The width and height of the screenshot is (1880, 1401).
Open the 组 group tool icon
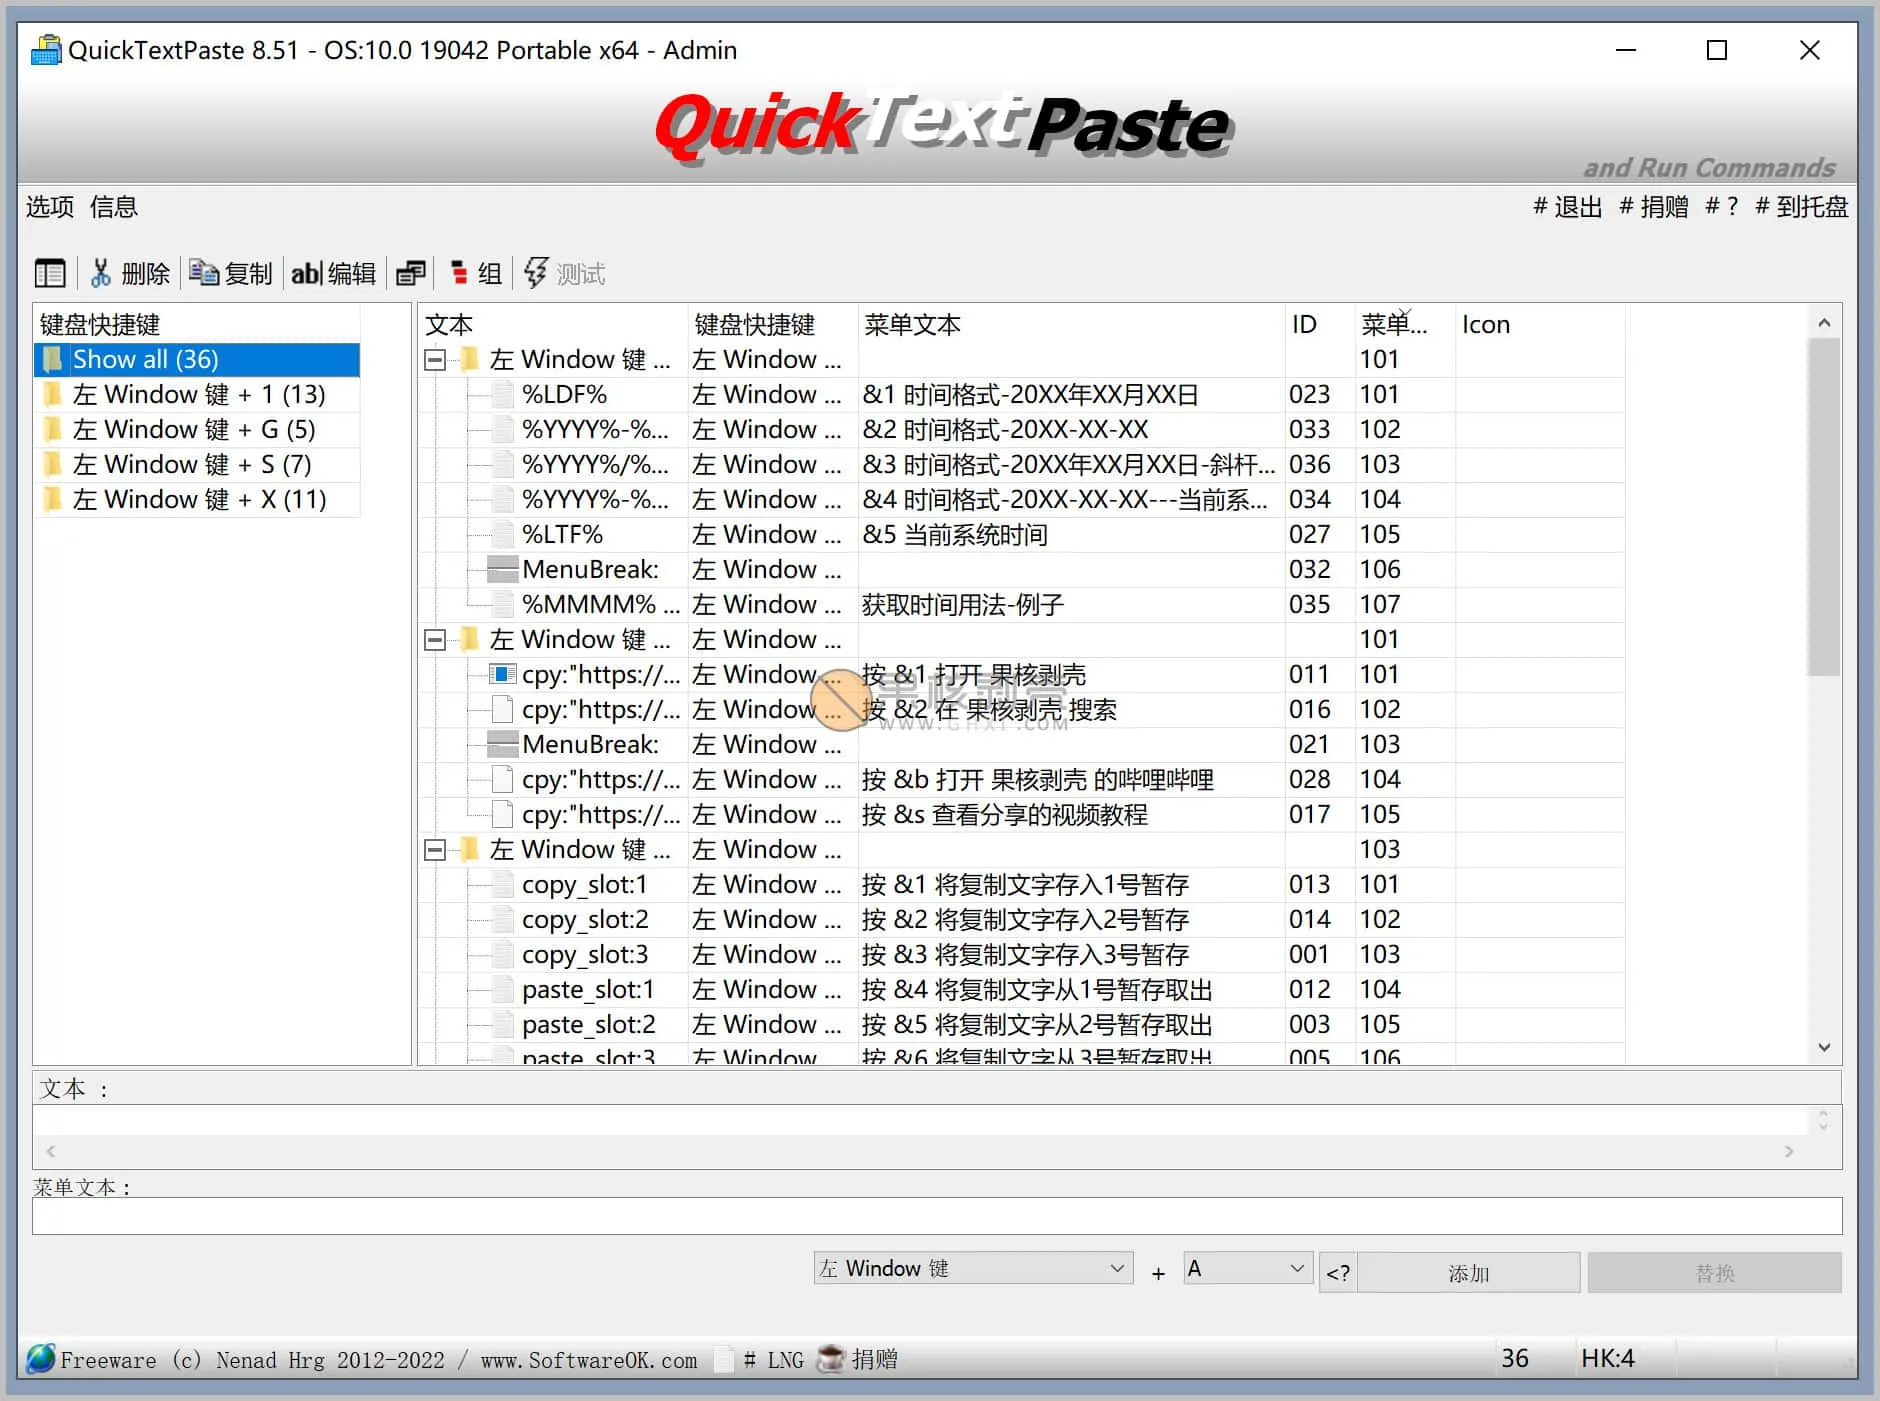click(x=459, y=271)
